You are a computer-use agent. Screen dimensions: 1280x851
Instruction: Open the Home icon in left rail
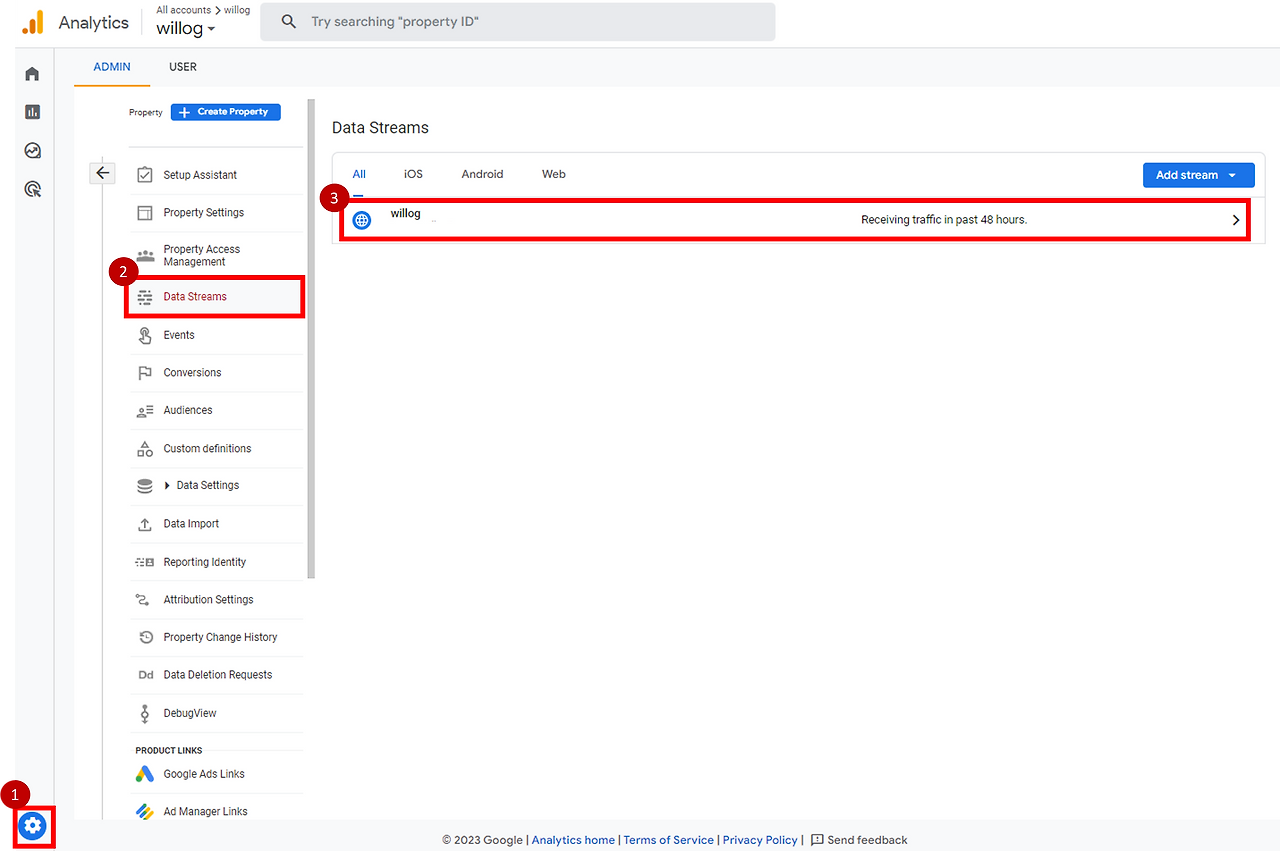[x=32, y=74]
